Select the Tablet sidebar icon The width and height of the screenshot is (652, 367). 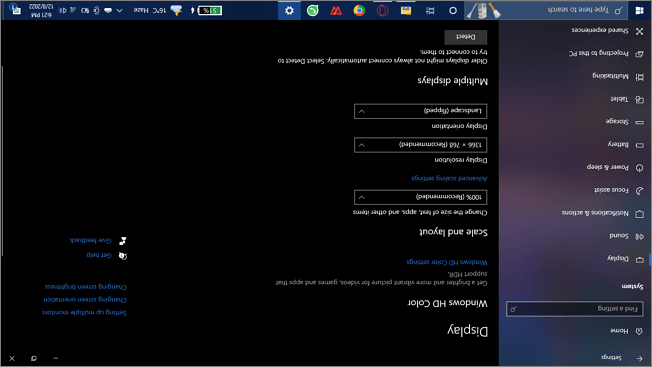tap(640, 100)
